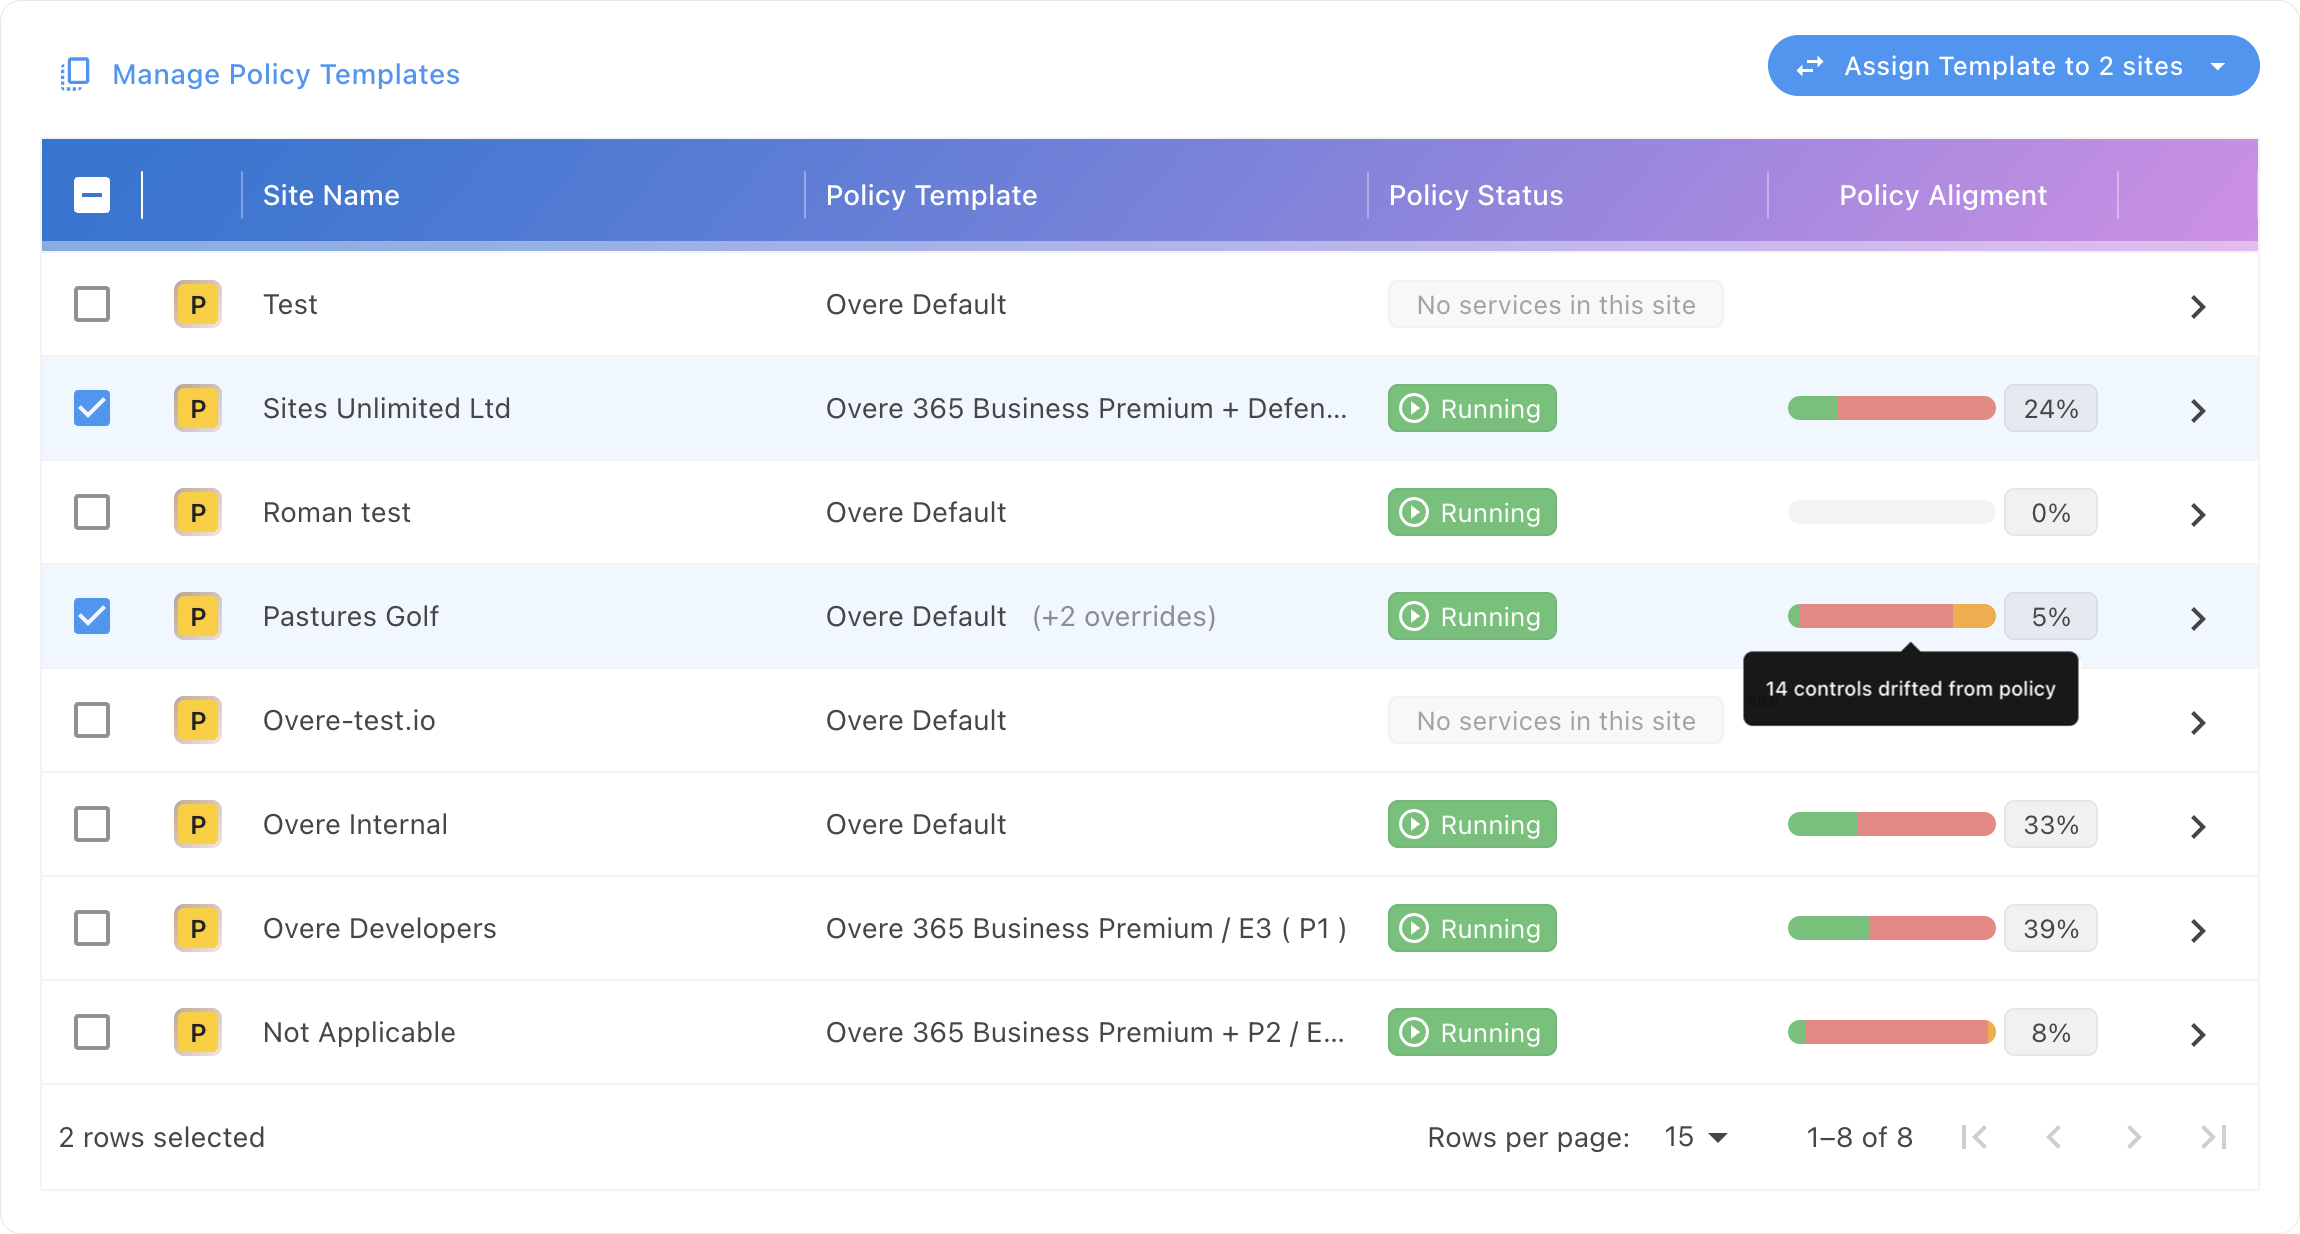The height and width of the screenshot is (1234, 2300).
Task: Click the Assign Template to 2 sites button
Action: [x=2012, y=65]
